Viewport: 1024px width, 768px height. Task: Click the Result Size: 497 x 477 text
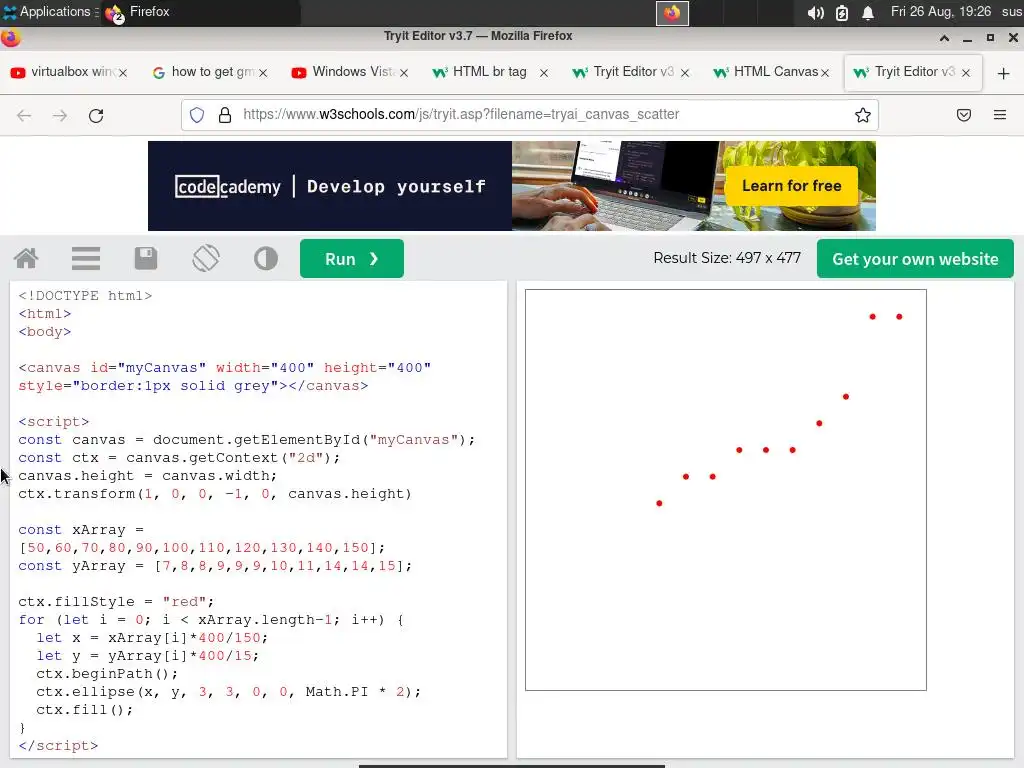point(727,258)
